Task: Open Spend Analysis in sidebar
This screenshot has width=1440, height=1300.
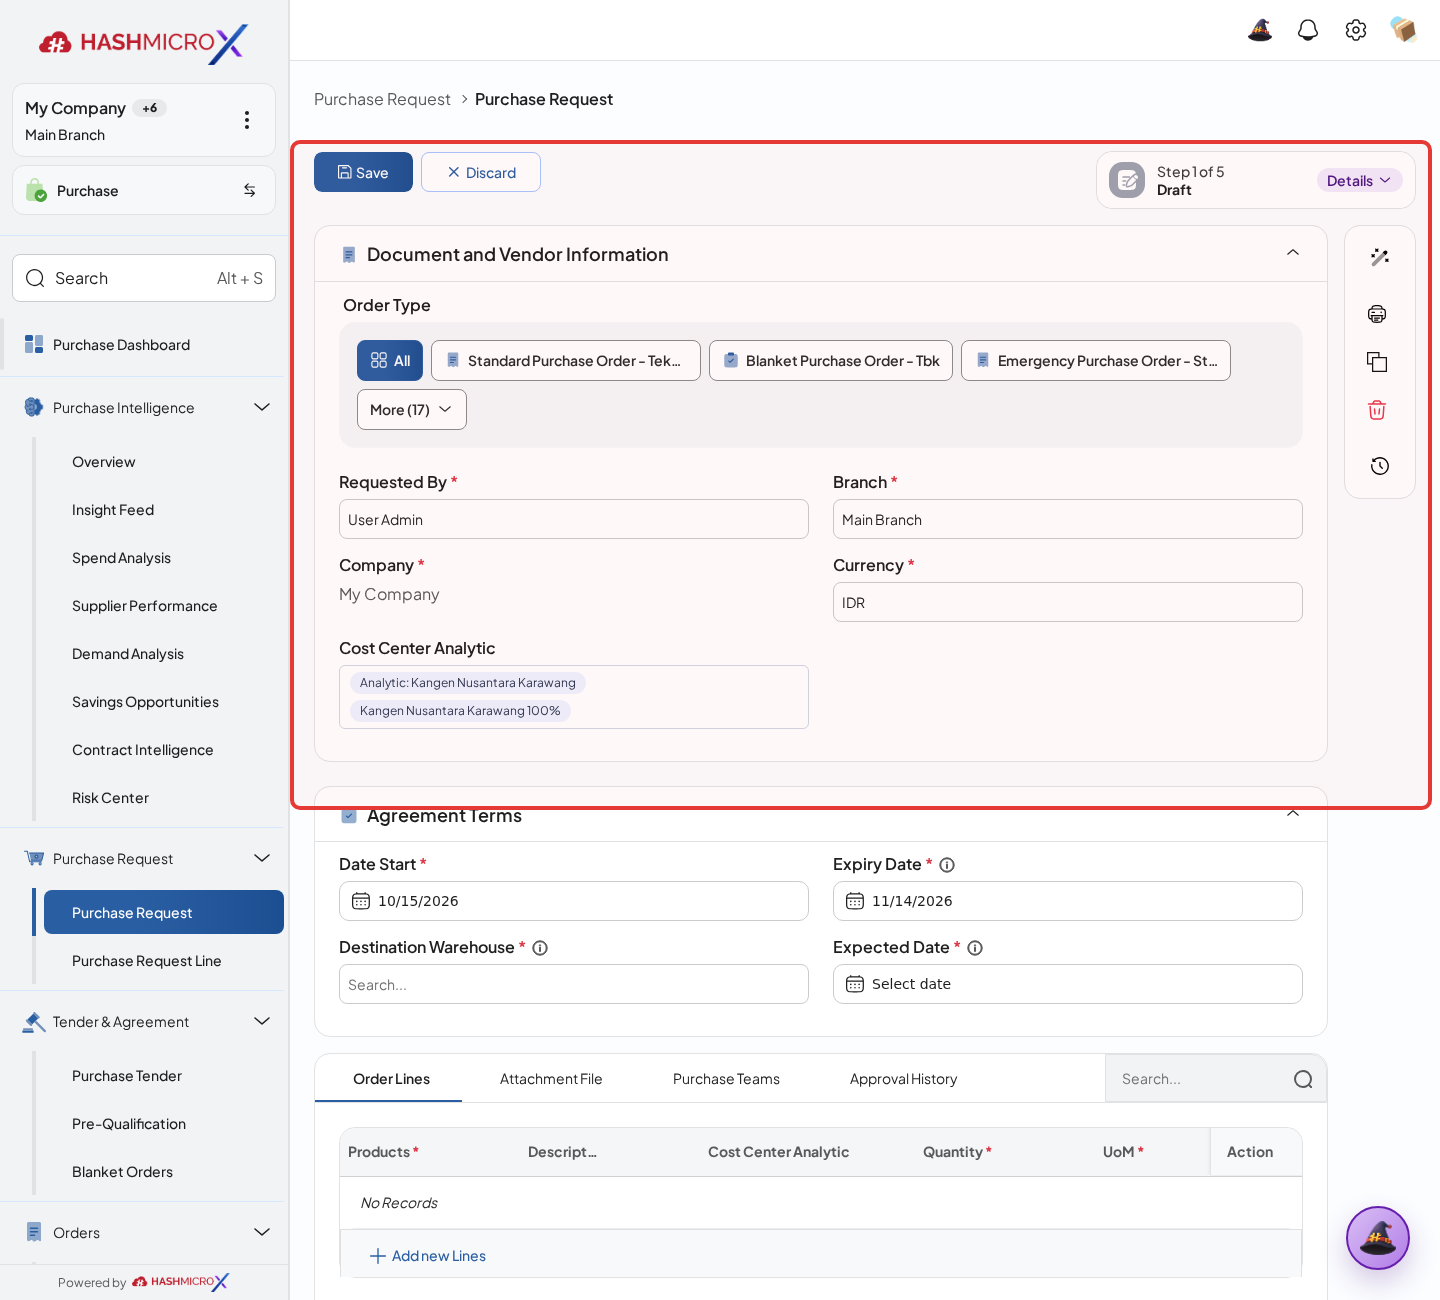Action: tap(122, 558)
